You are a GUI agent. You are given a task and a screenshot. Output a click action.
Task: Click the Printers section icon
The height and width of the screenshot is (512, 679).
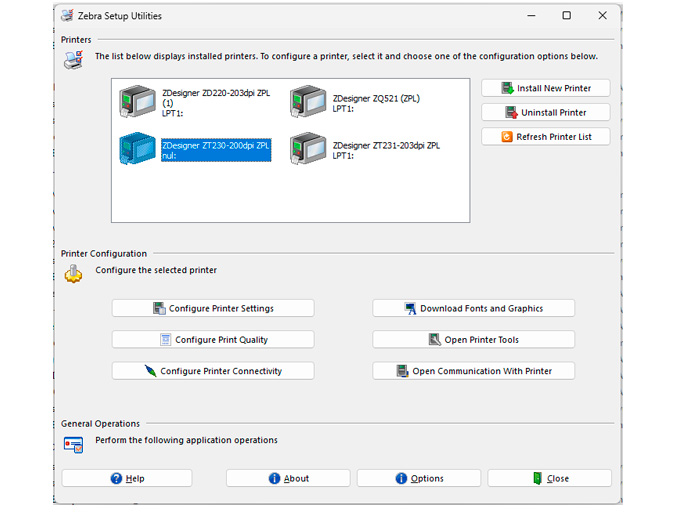73,60
